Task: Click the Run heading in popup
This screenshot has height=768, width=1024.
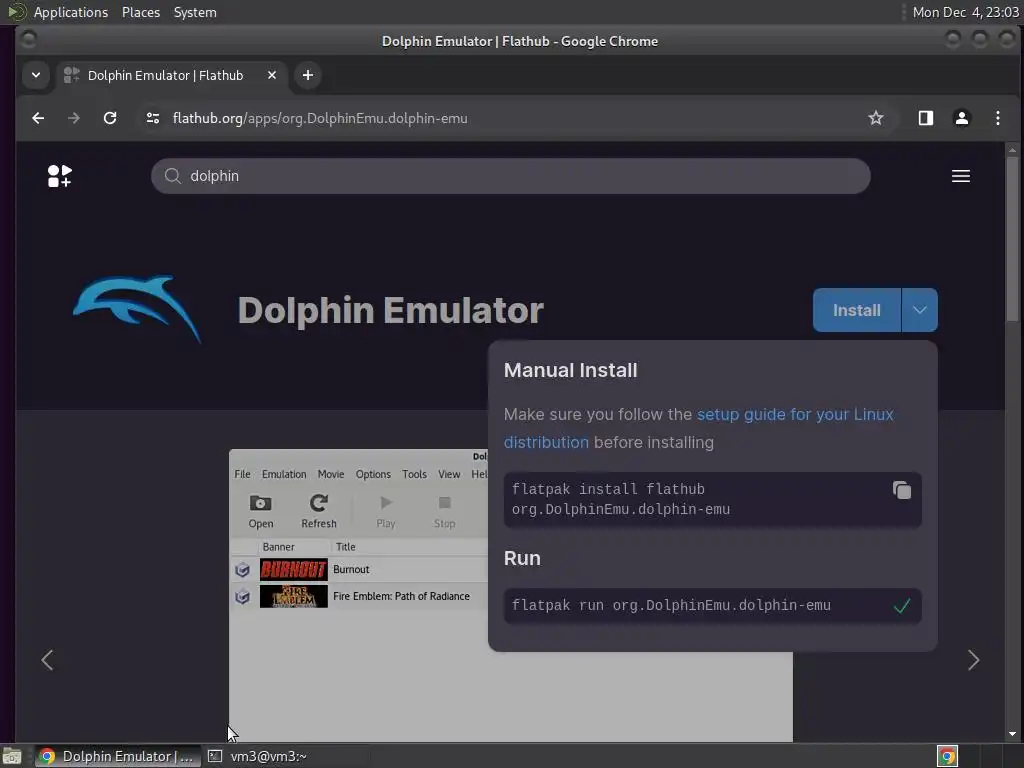Action: tap(522, 558)
